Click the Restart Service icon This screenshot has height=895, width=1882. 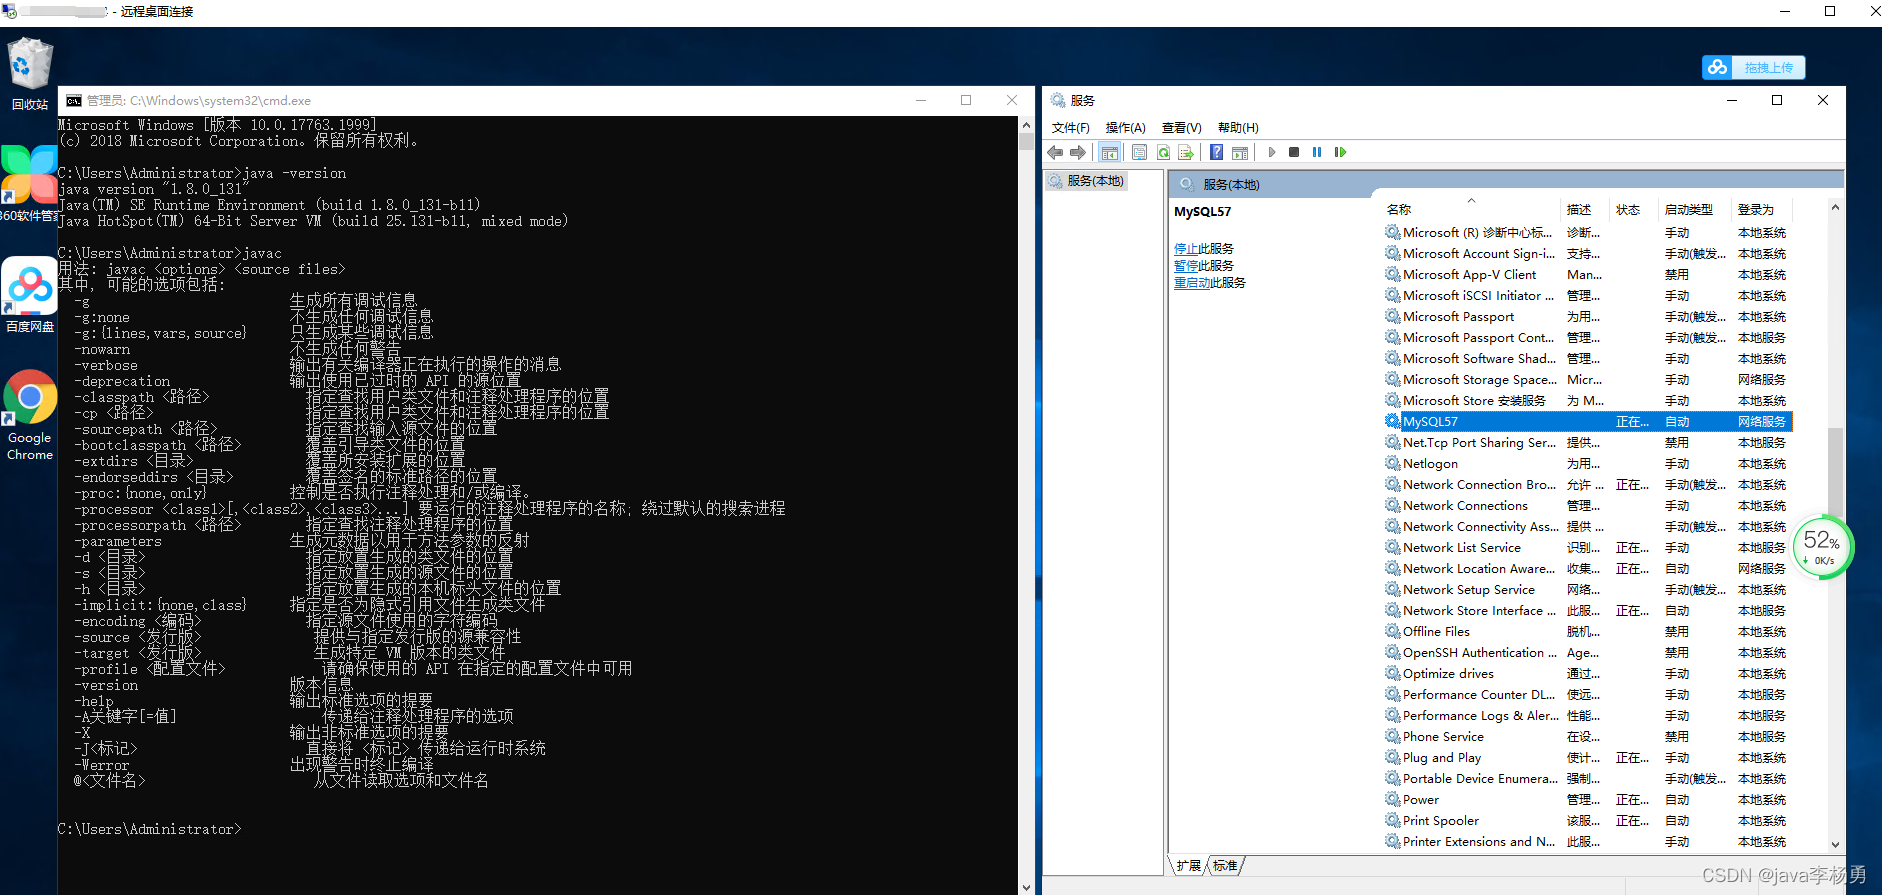click(1341, 152)
